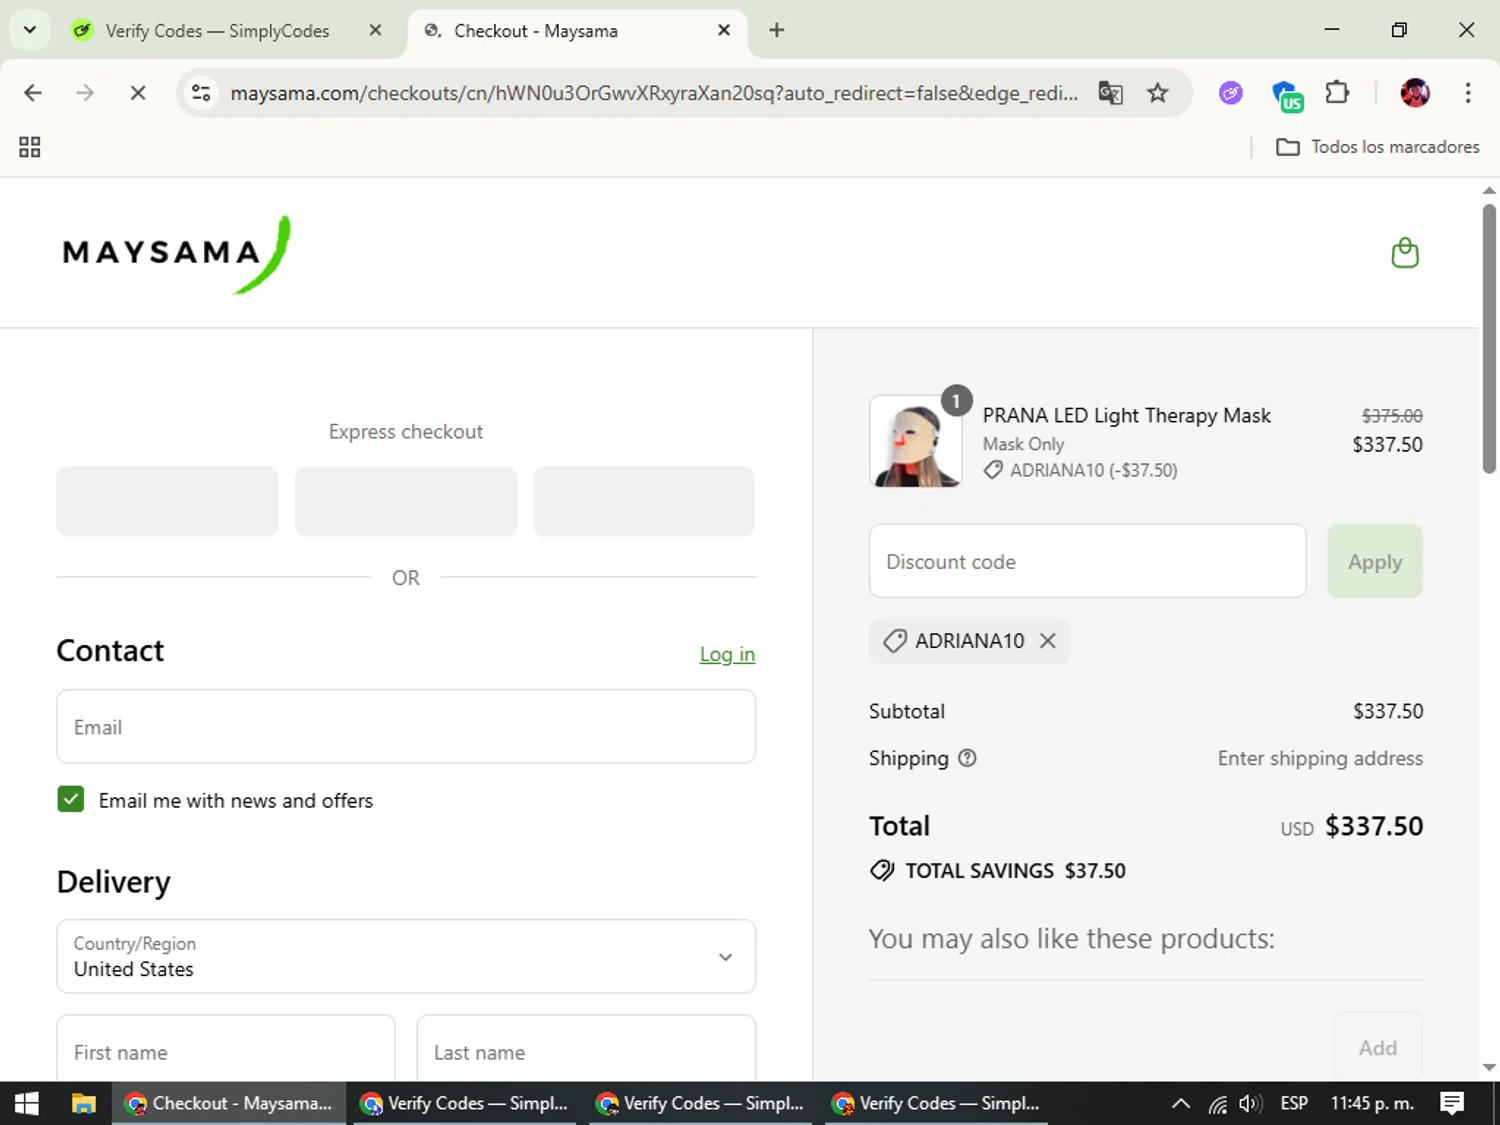Open second taskbar item Verify Codes window
1500x1125 pixels.
pyautogui.click(x=465, y=1103)
